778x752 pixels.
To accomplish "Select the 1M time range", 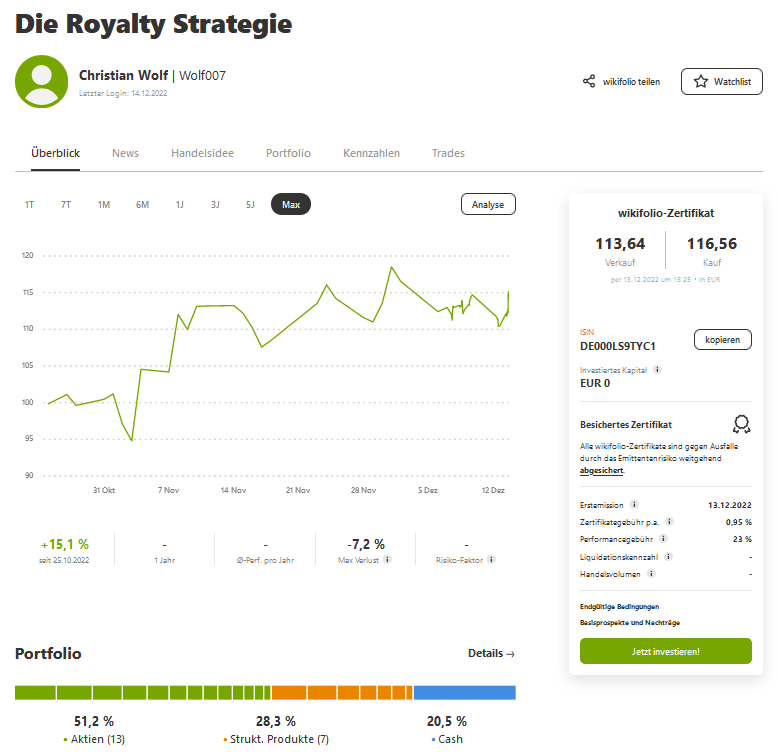I will [104, 204].
